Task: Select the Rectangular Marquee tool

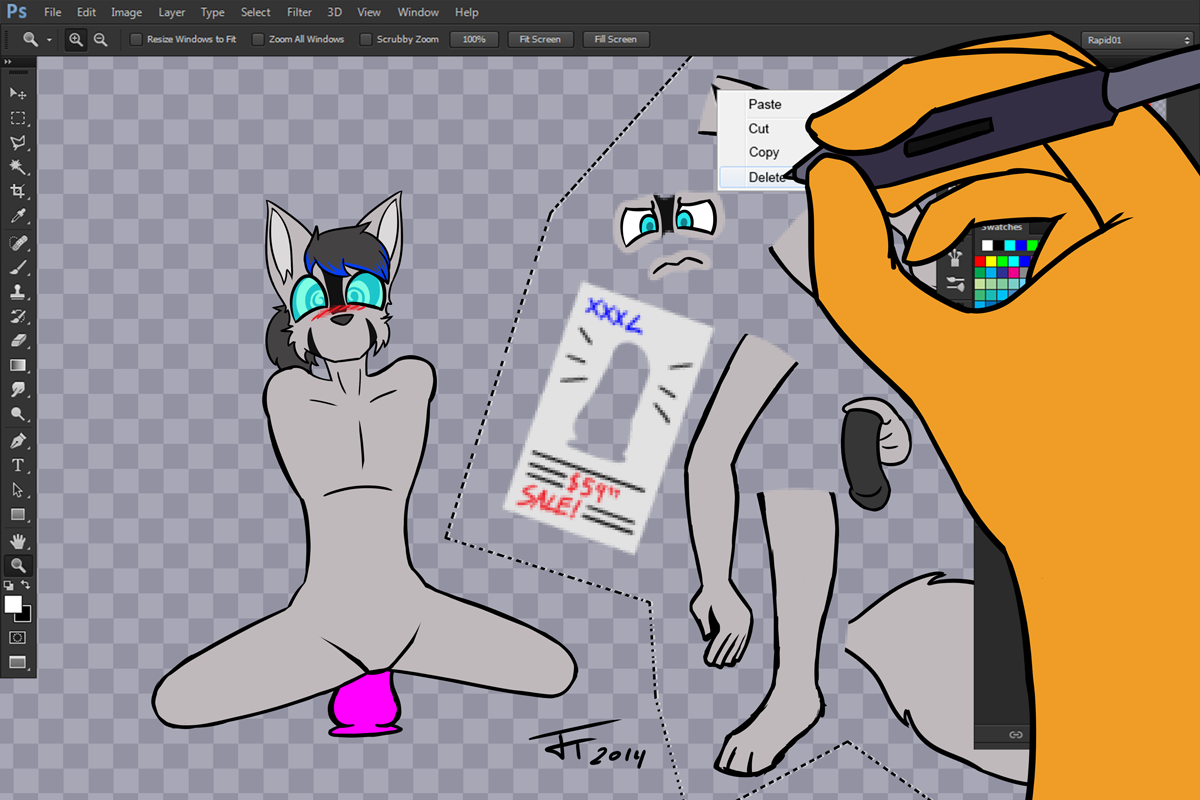Action: click(x=18, y=118)
